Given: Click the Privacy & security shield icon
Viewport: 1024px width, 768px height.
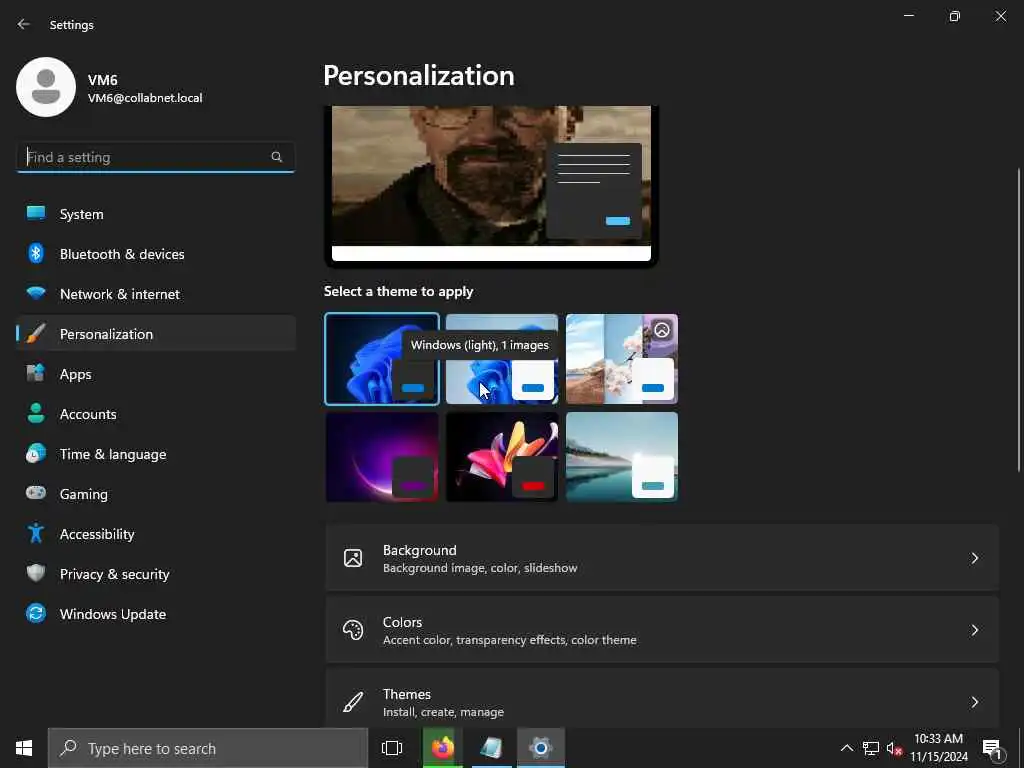Looking at the screenshot, I should (36, 573).
